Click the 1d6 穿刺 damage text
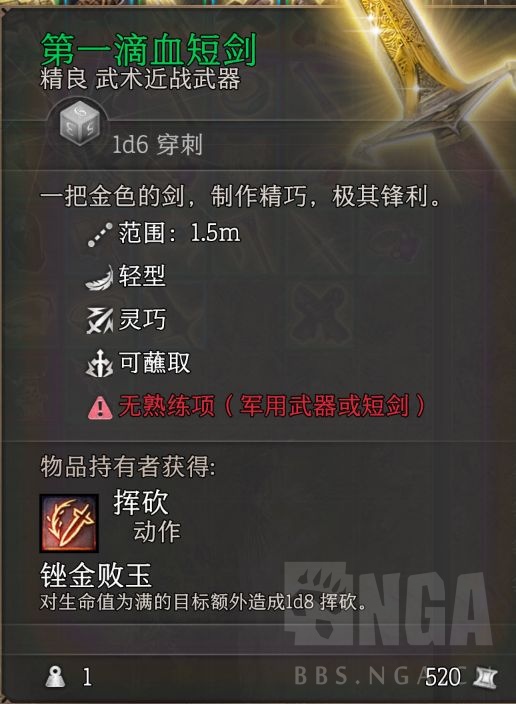This screenshot has width=516, height=704. click(157, 145)
